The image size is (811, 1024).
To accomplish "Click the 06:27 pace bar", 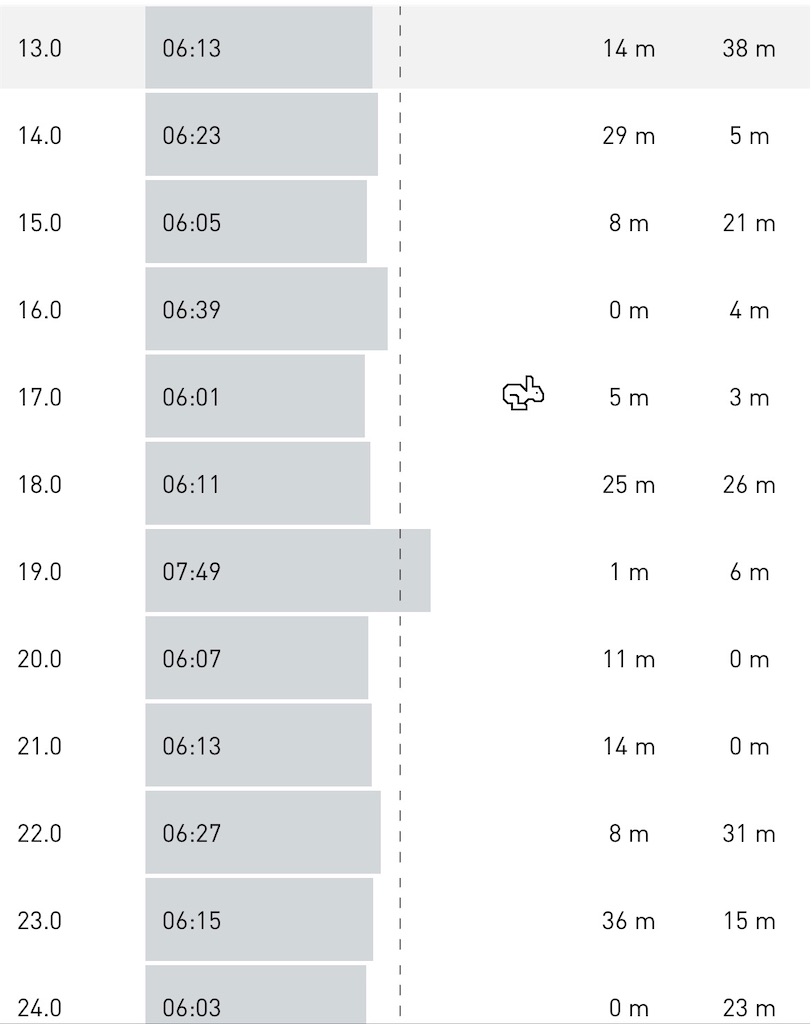I will pos(262,832).
